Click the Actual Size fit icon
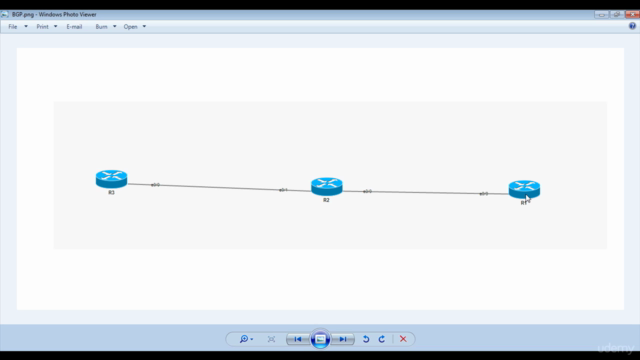 (x=271, y=339)
